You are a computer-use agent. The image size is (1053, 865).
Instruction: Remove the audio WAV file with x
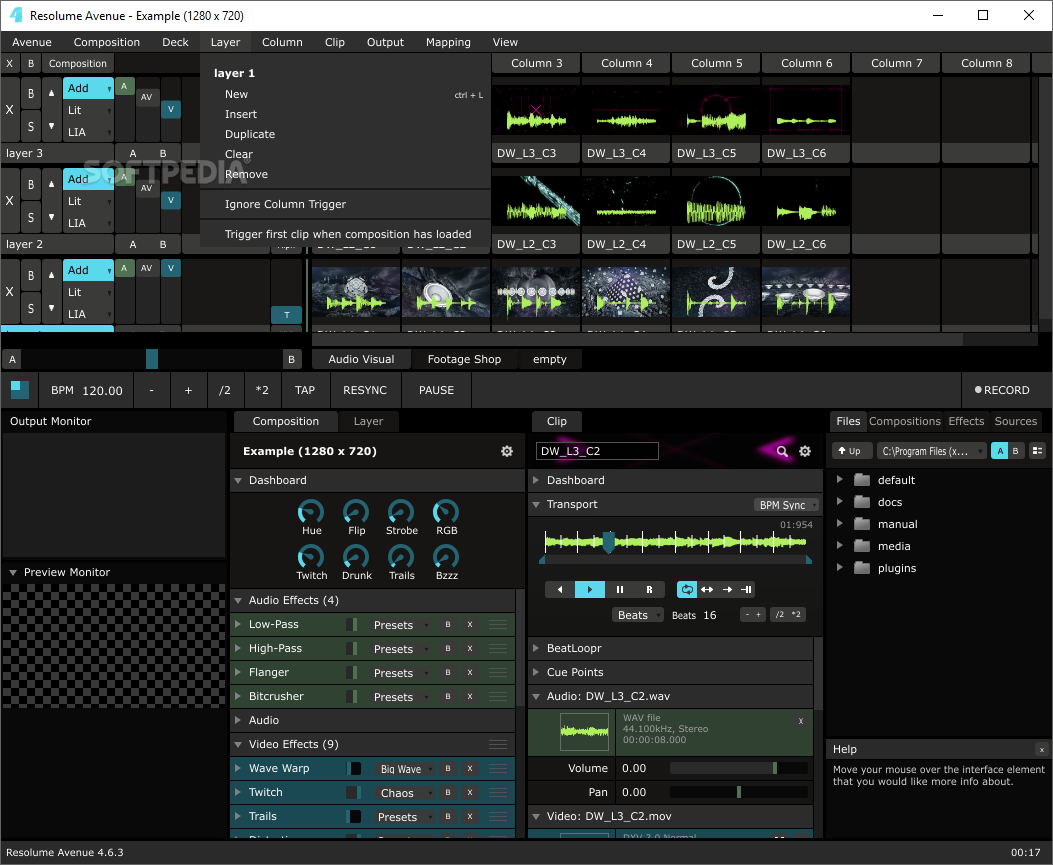coord(800,721)
